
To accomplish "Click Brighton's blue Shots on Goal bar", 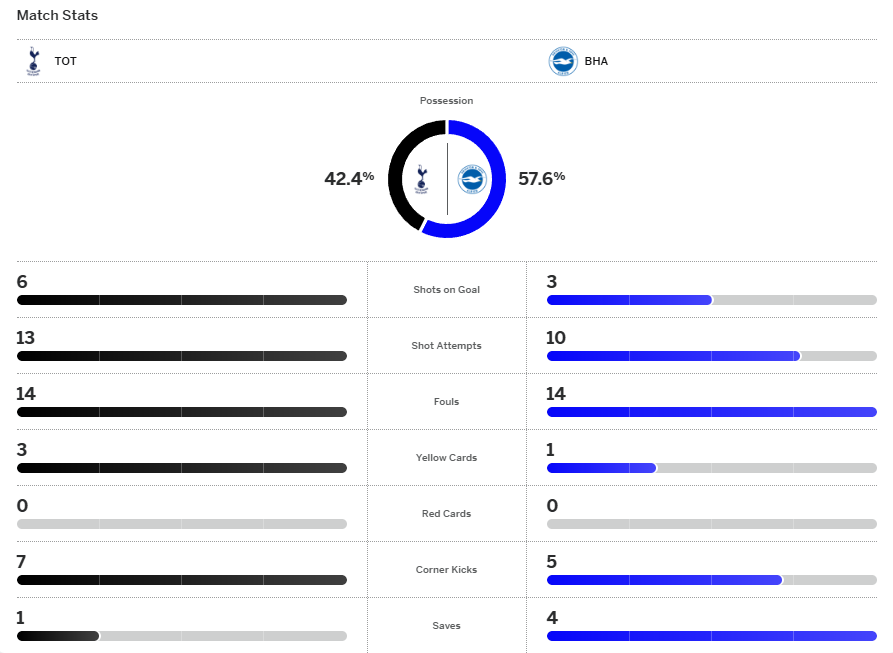I will 628,300.
